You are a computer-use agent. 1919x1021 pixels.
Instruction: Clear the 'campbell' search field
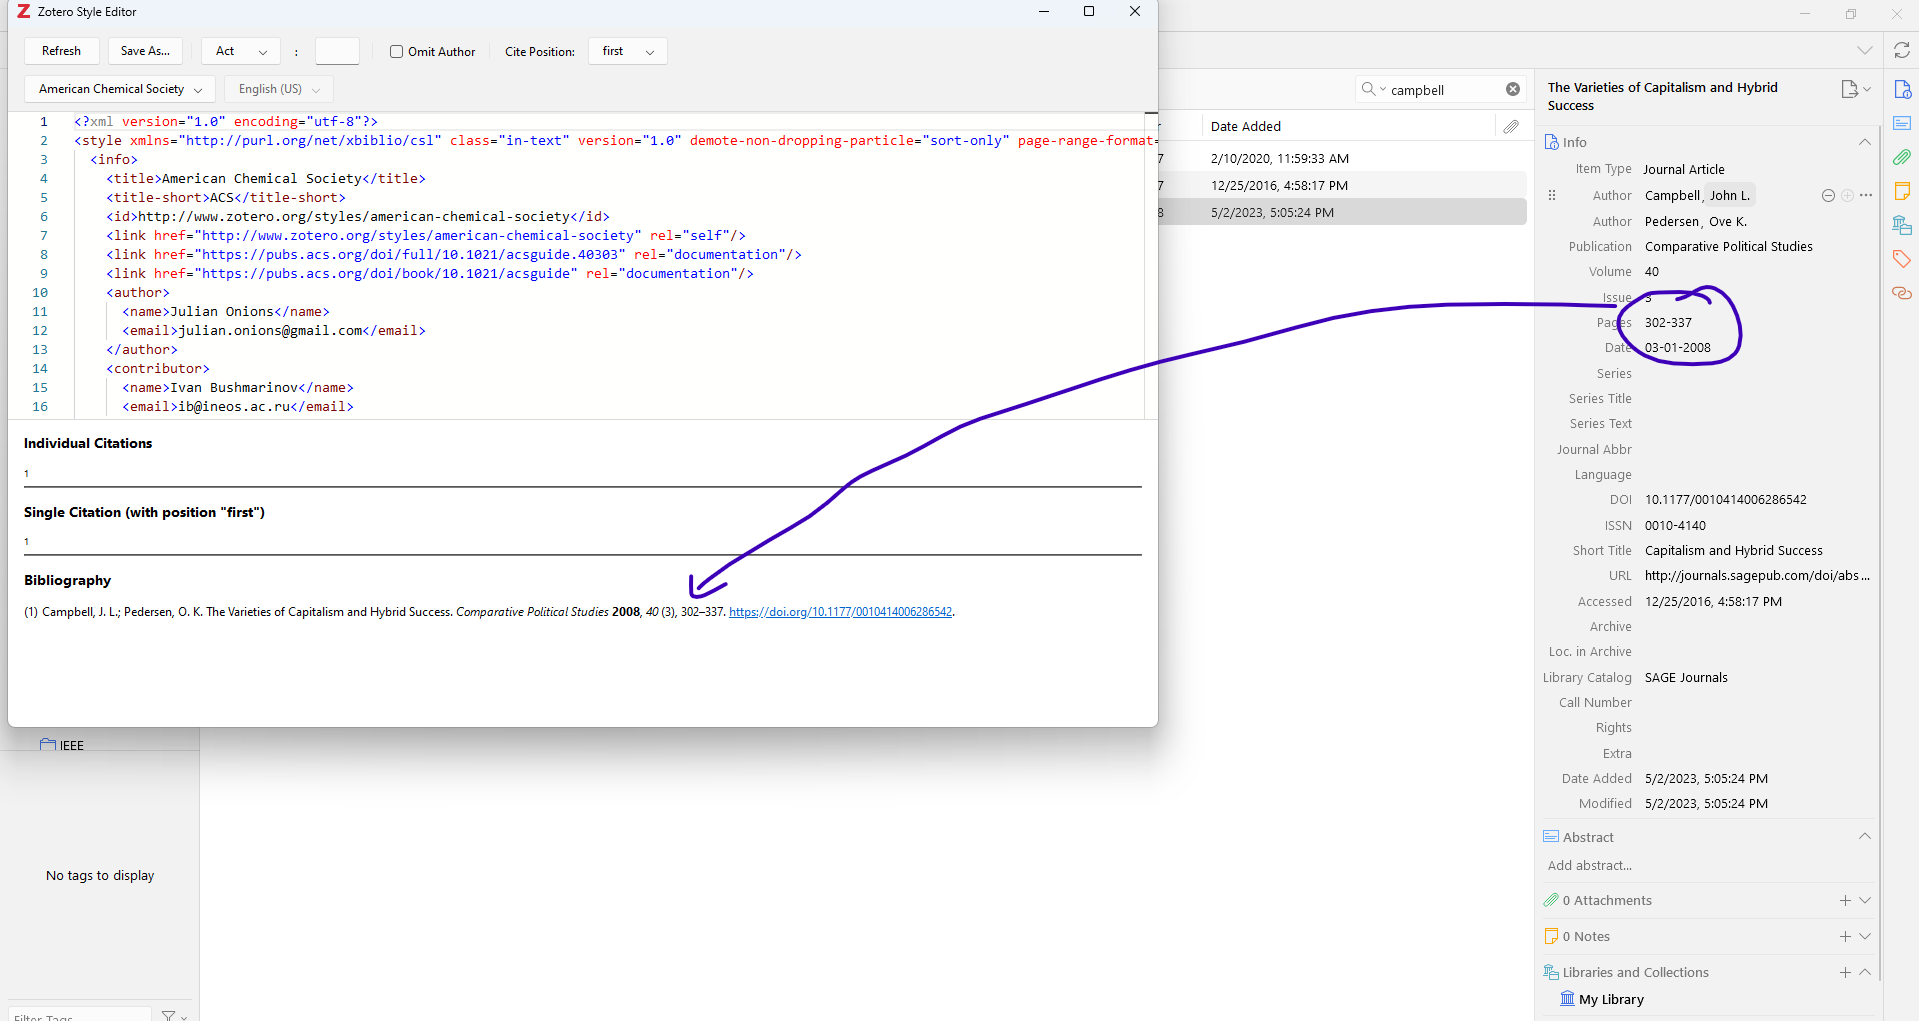(1513, 89)
